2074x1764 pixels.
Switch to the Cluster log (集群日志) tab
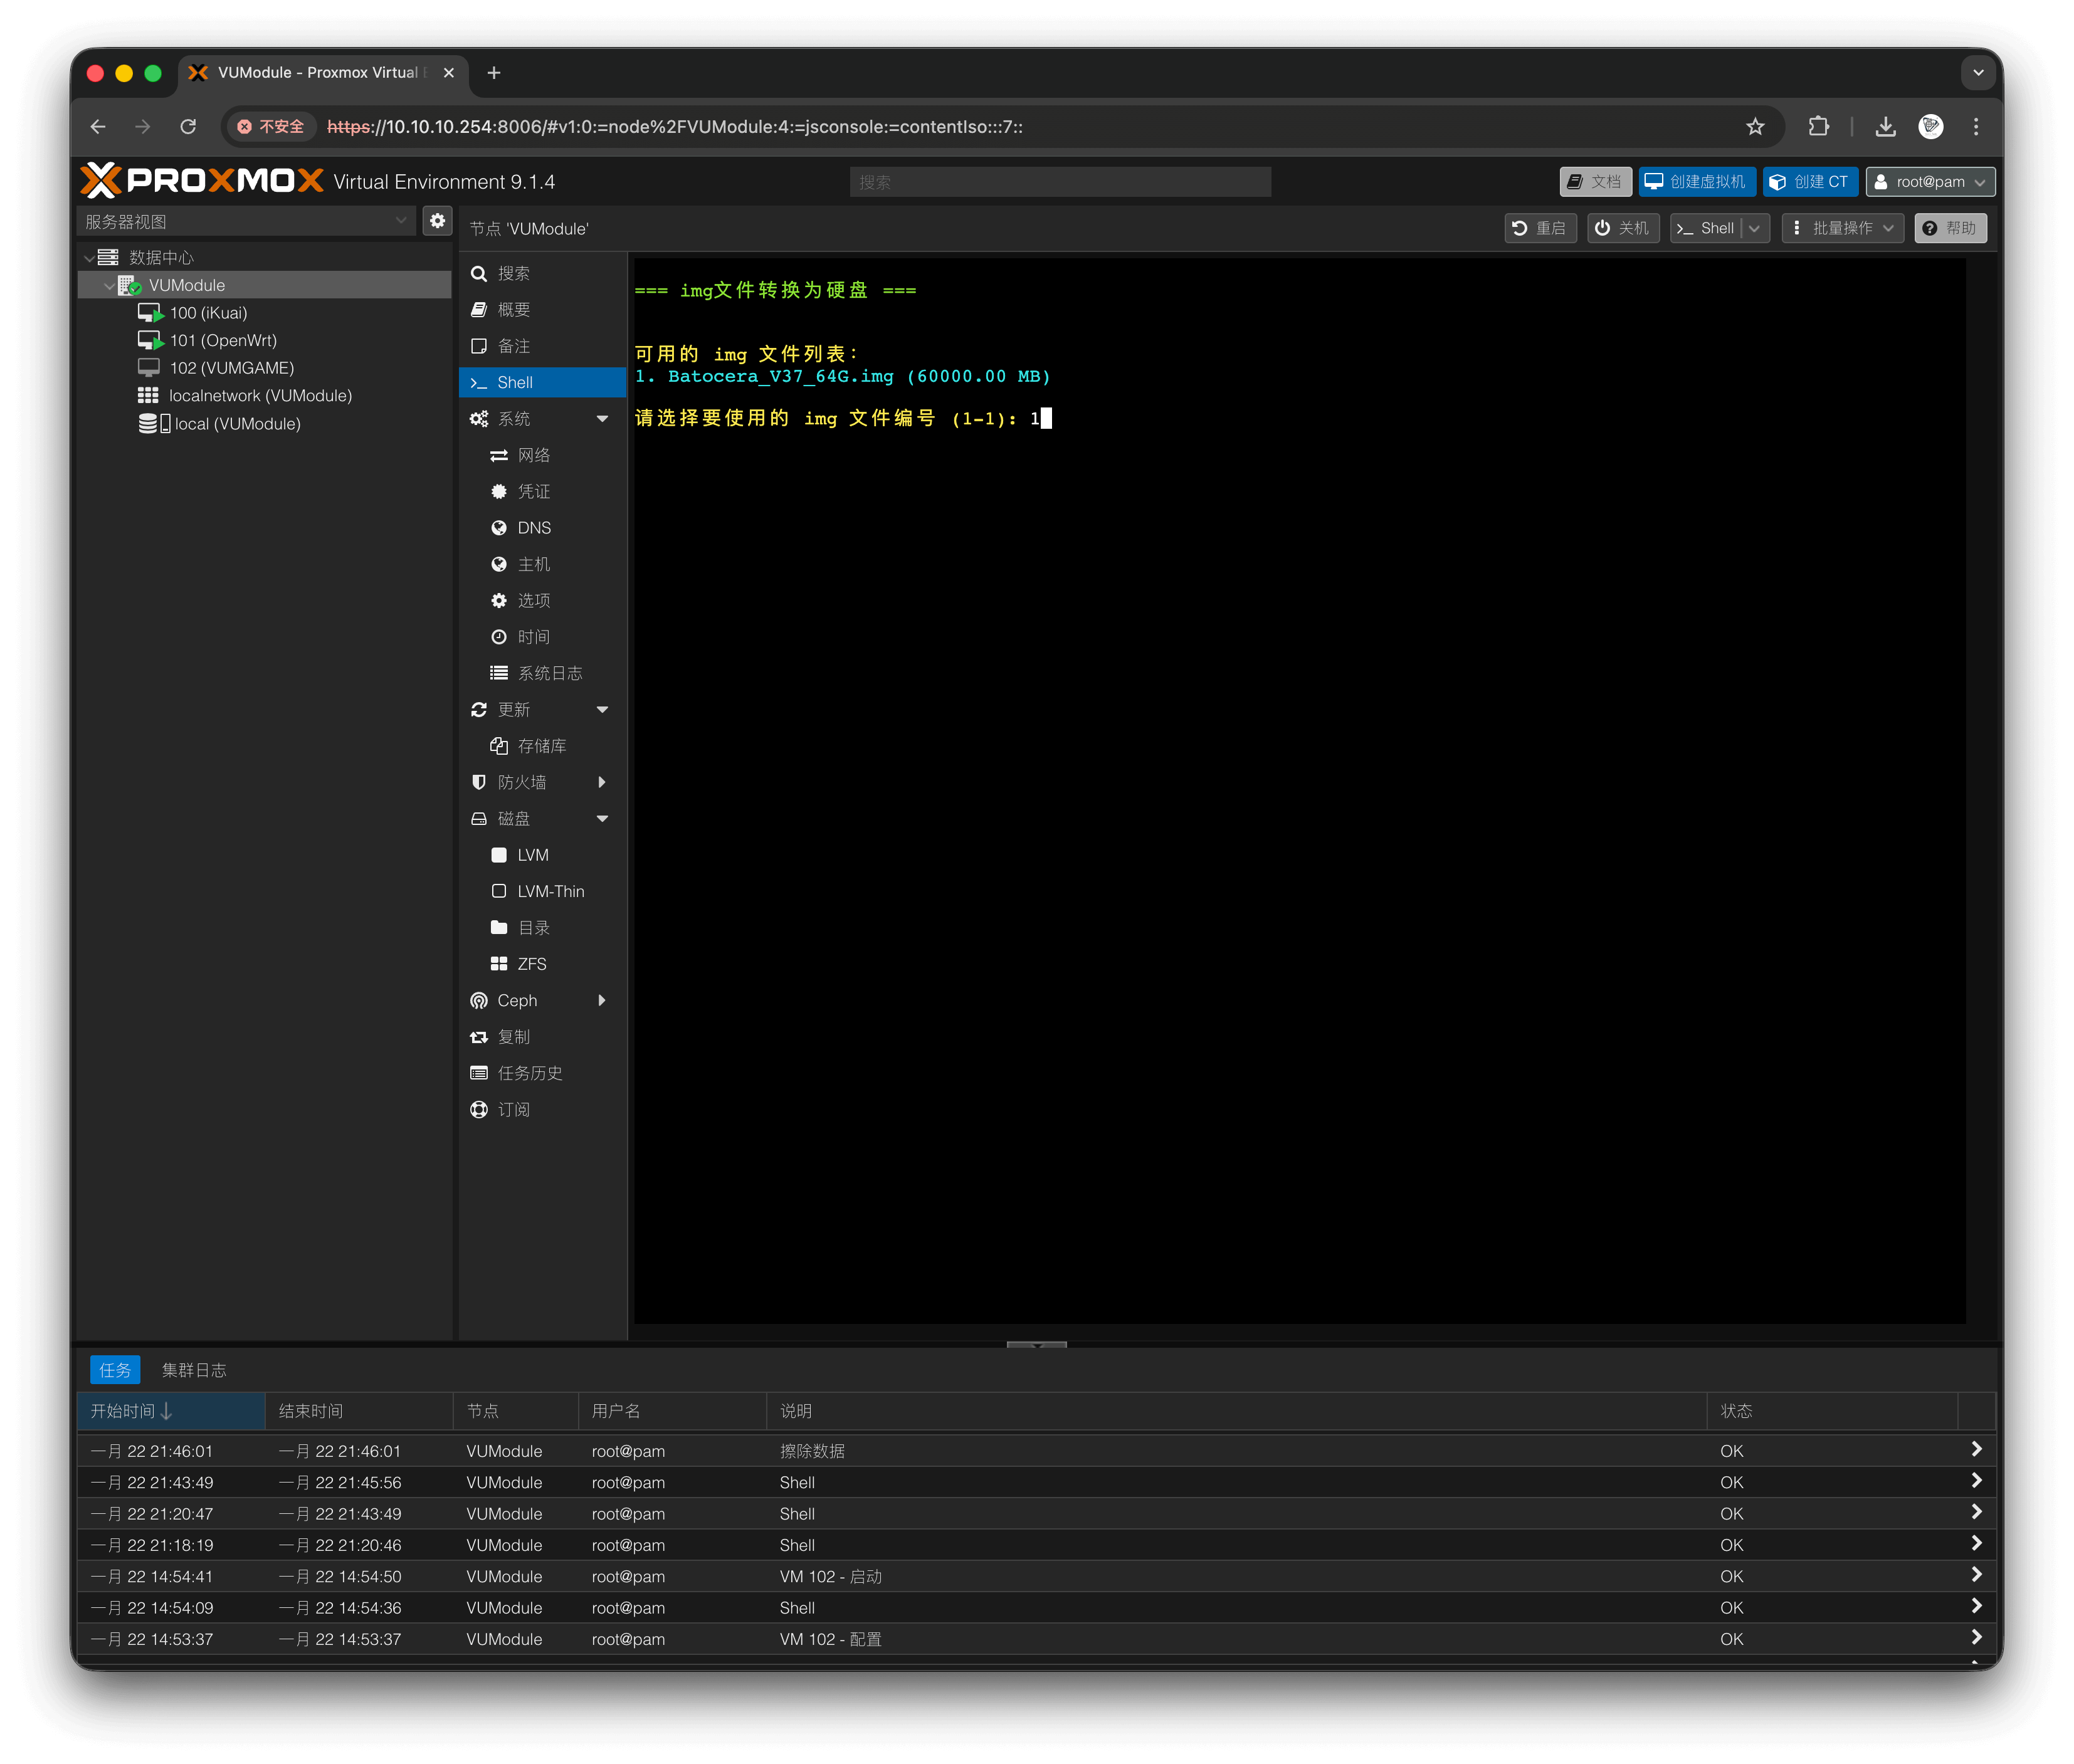[x=194, y=1370]
